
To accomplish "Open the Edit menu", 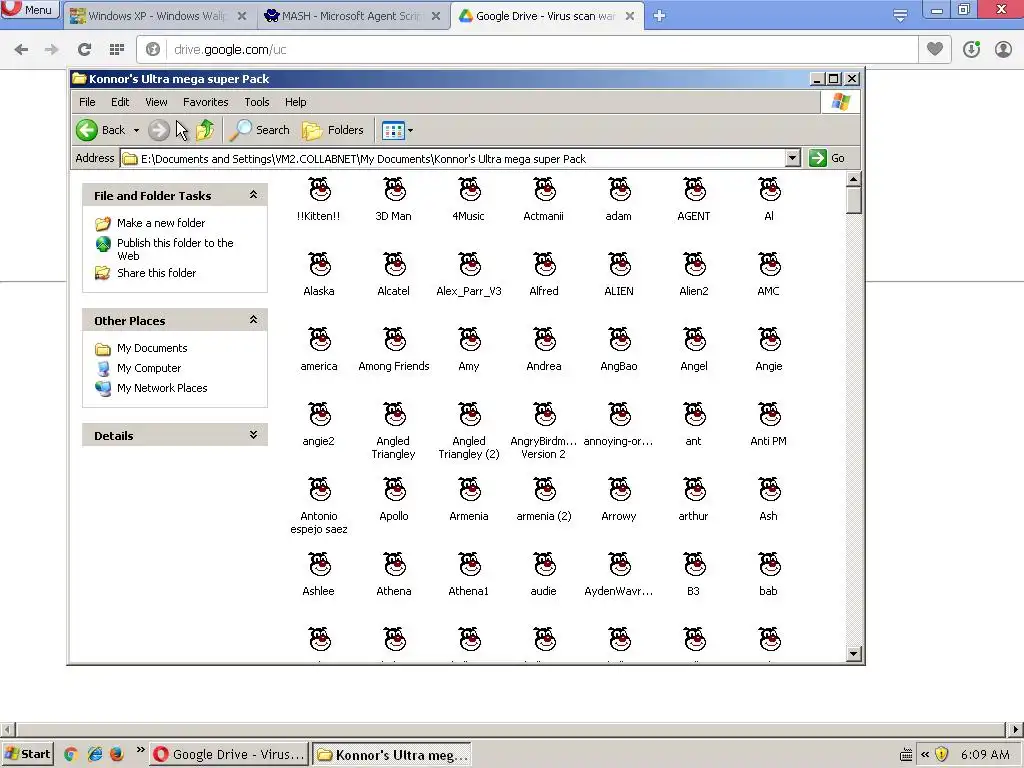I will pos(120,102).
